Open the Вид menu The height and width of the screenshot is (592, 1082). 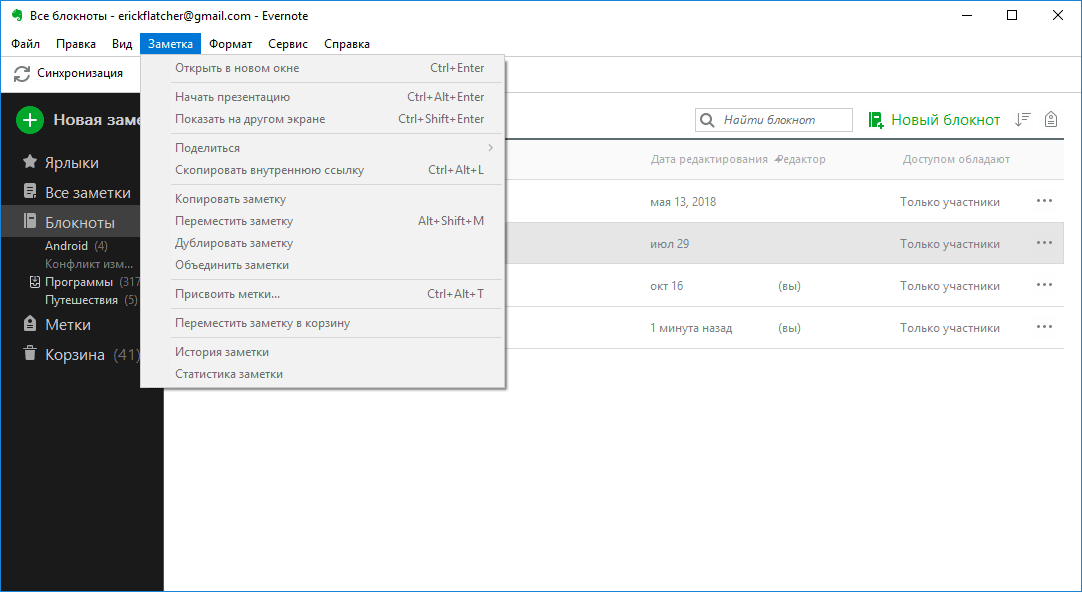coord(122,43)
